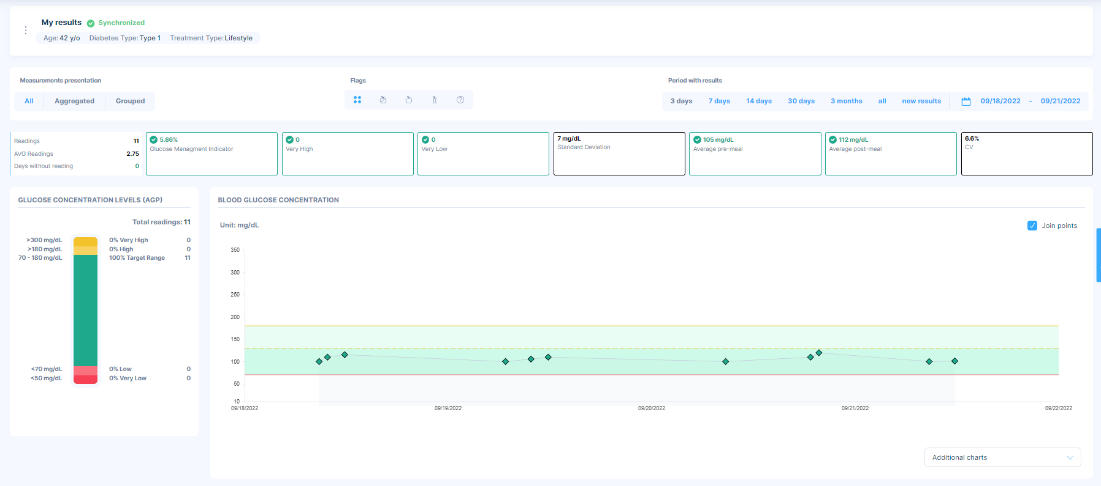1101x486 pixels.
Task: Click the Days without reading row
Action: point(77,166)
